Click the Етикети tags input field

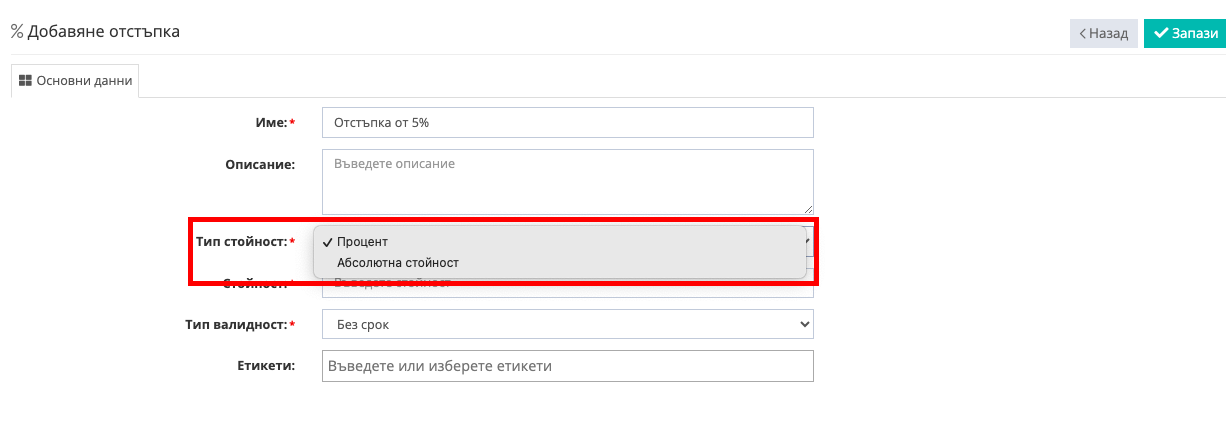click(x=567, y=366)
